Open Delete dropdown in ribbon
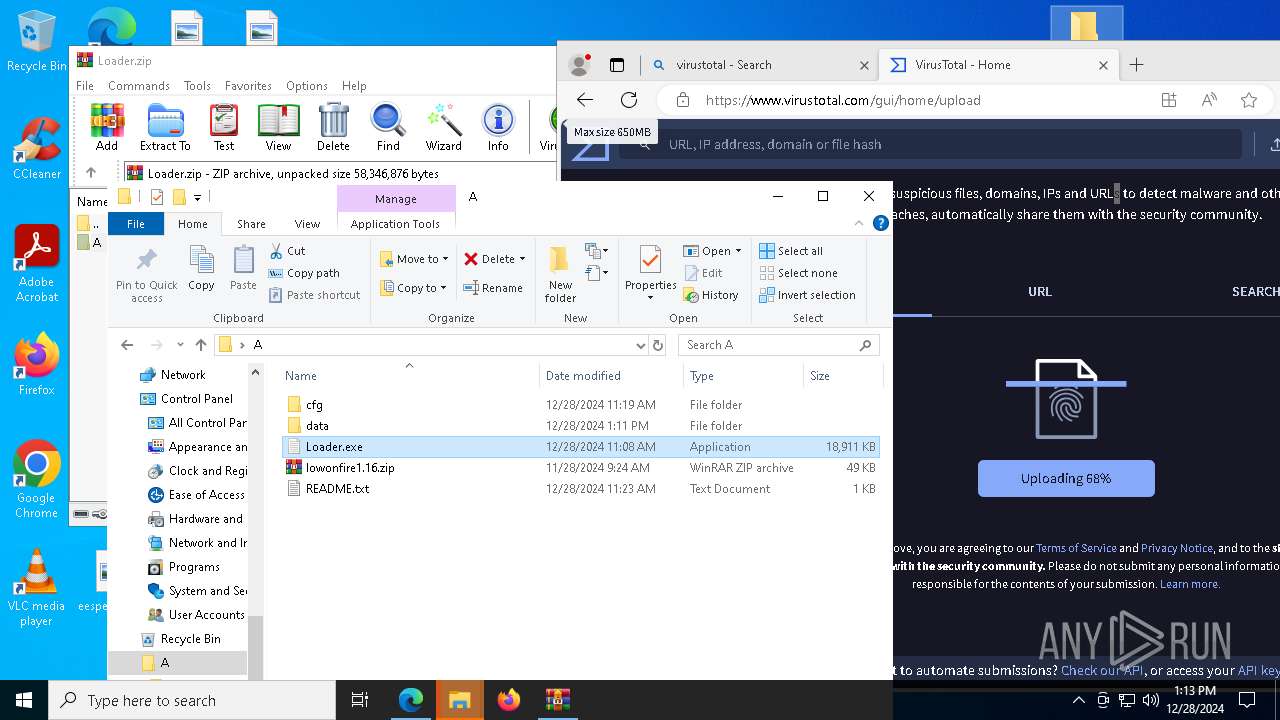This screenshot has height=720, width=1280. click(494, 259)
